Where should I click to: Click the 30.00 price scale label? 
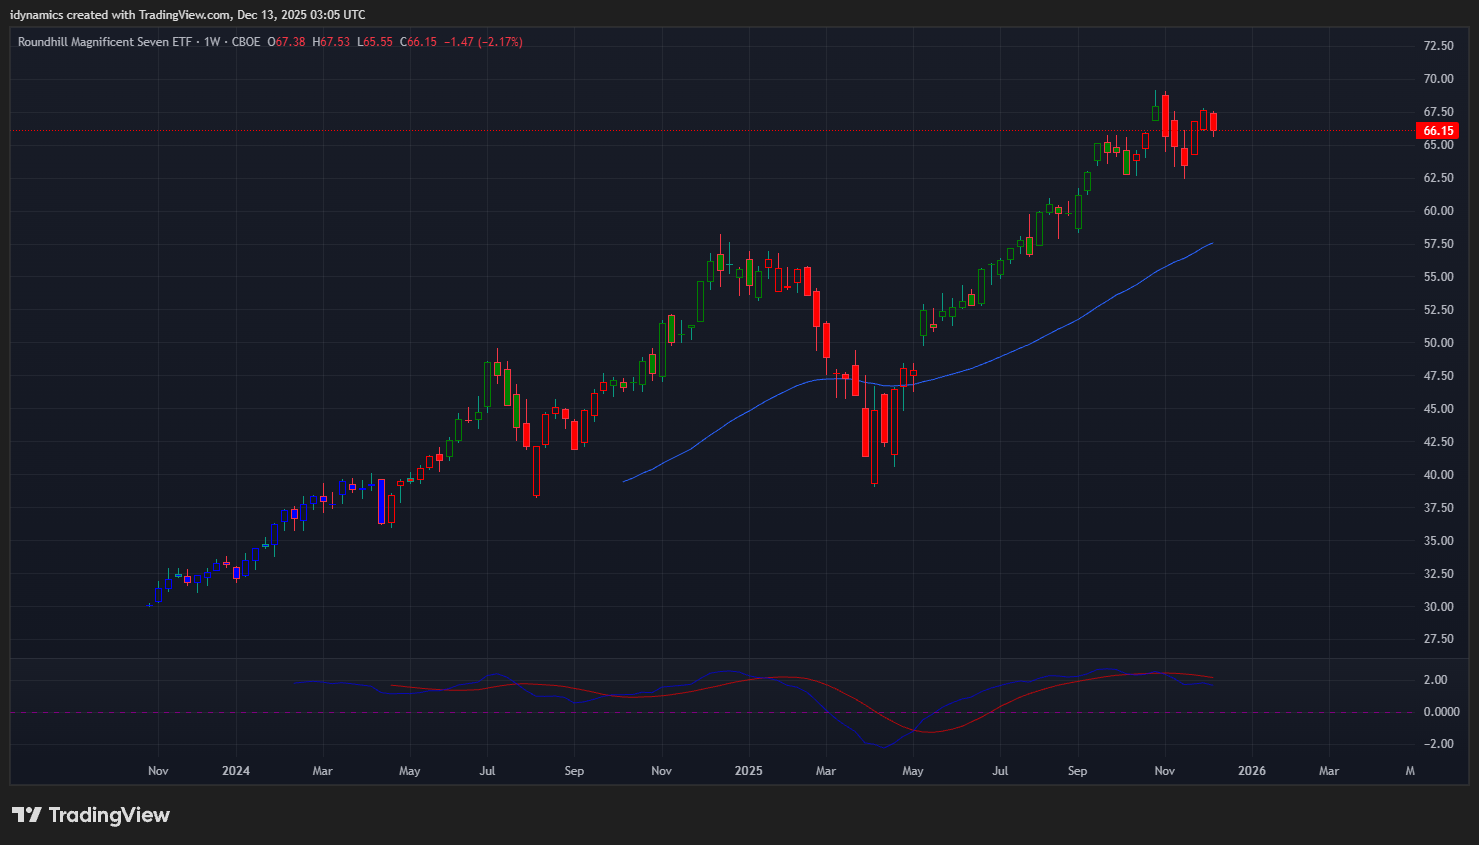click(x=1438, y=607)
